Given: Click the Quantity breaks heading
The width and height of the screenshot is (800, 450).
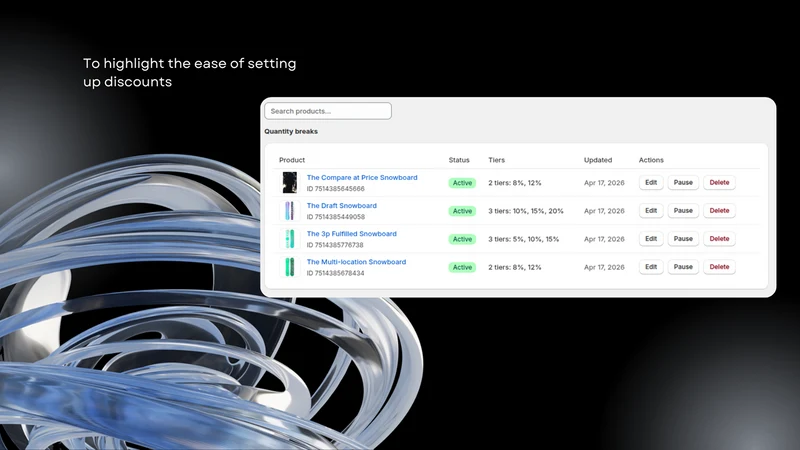Looking at the screenshot, I should click(291, 131).
